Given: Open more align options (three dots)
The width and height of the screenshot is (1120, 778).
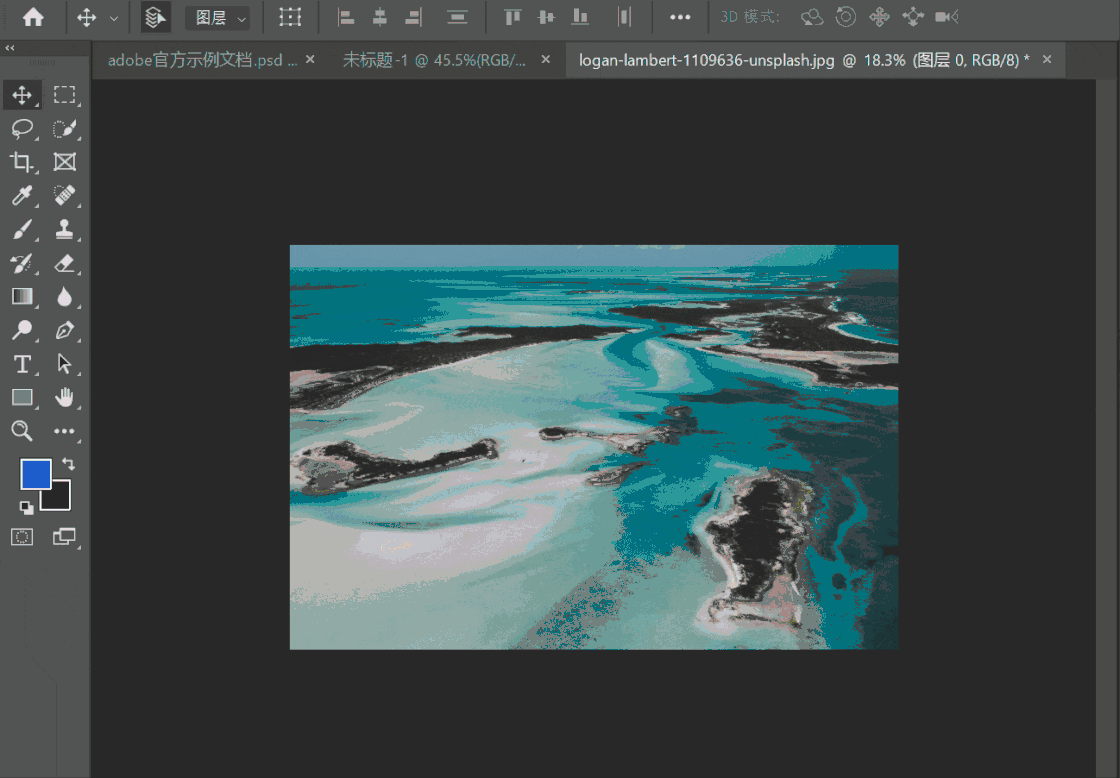Looking at the screenshot, I should point(680,17).
